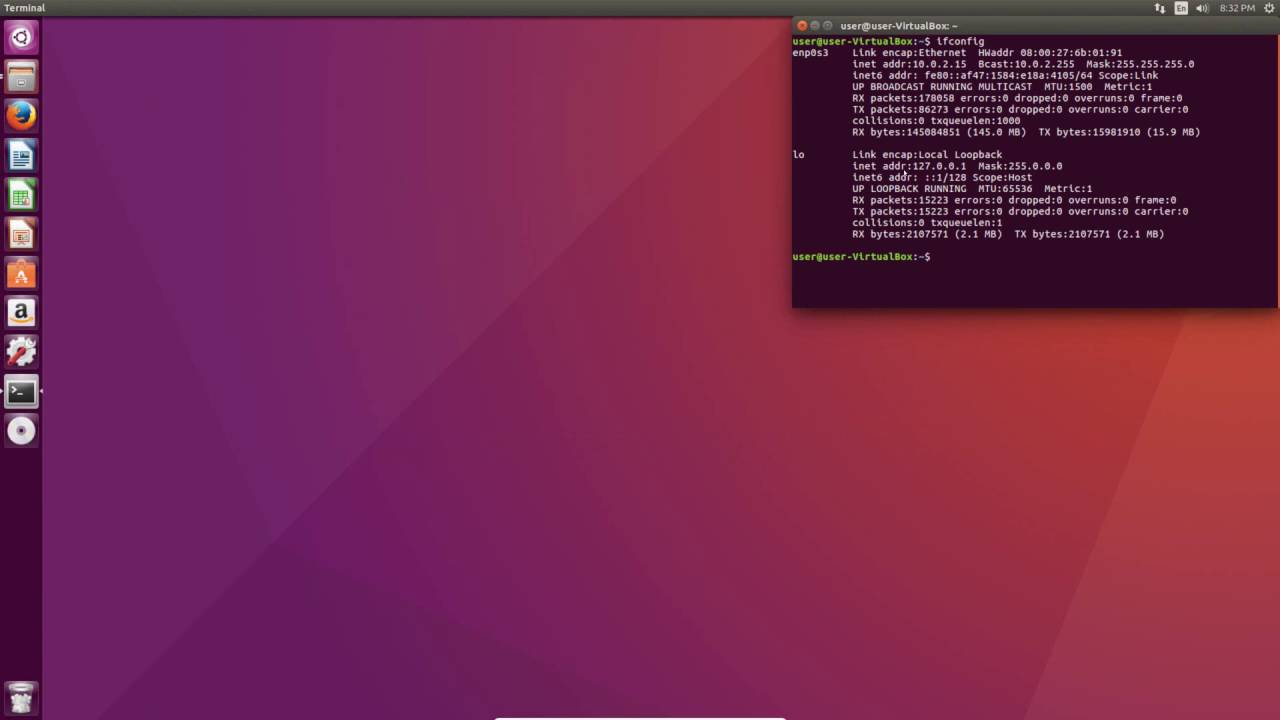The width and height of the screenshot is (1280, 720).
Task: Click the ifconfig command text
Action: [x=960, y=42]
